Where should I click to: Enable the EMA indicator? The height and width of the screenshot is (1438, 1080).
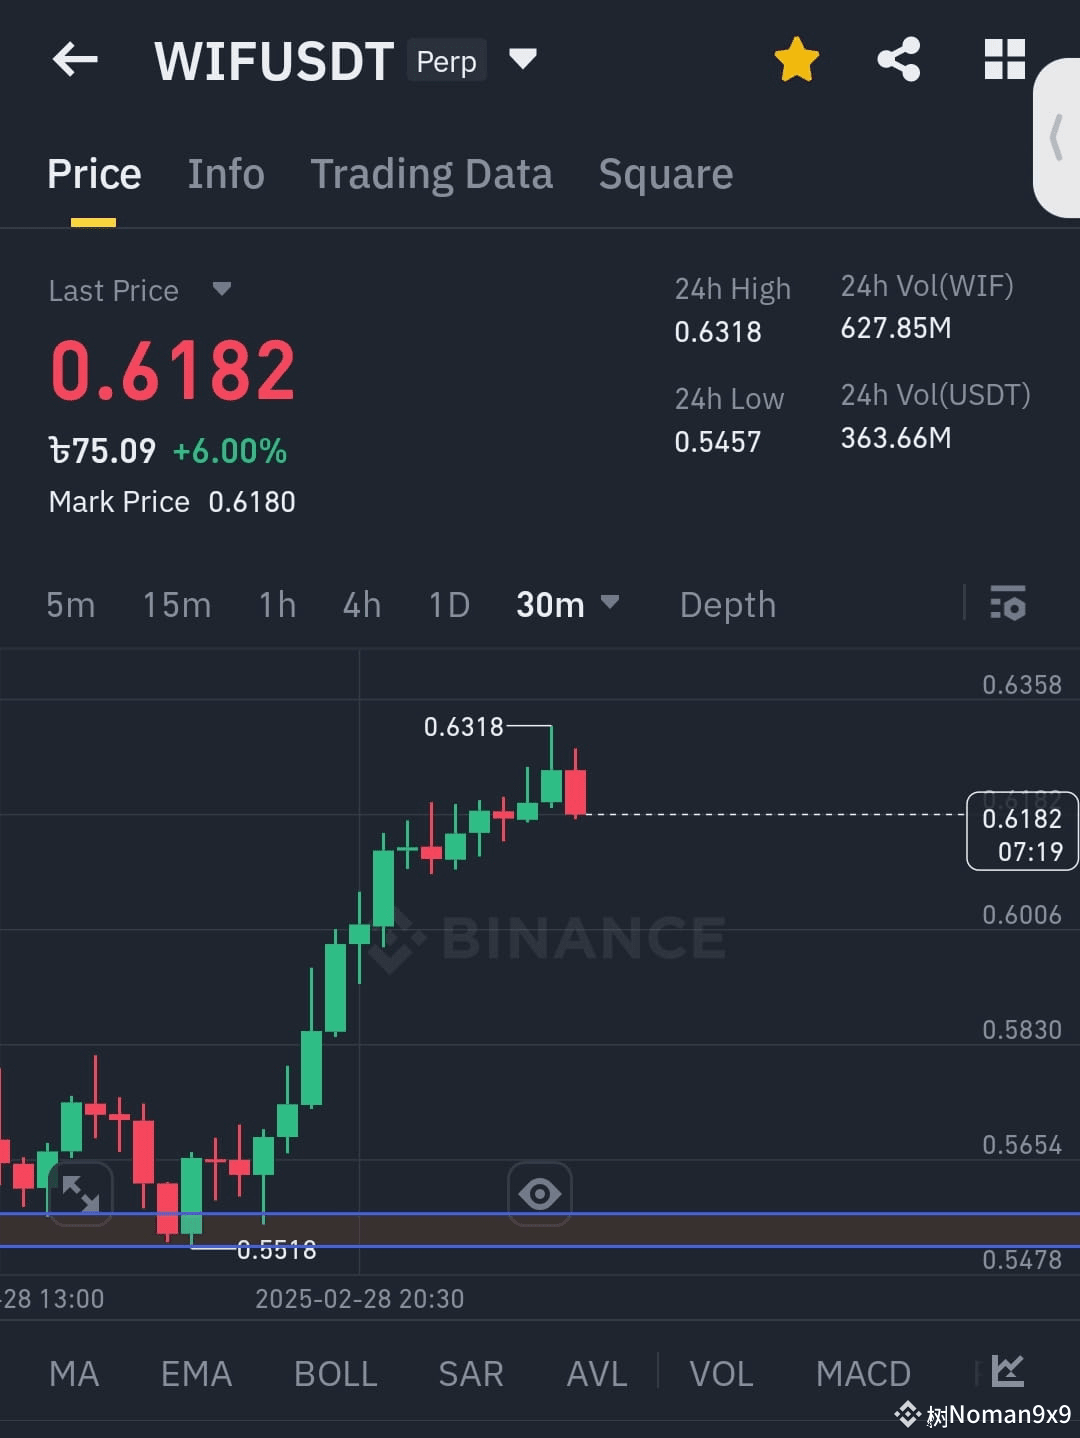pos(196,1374)
